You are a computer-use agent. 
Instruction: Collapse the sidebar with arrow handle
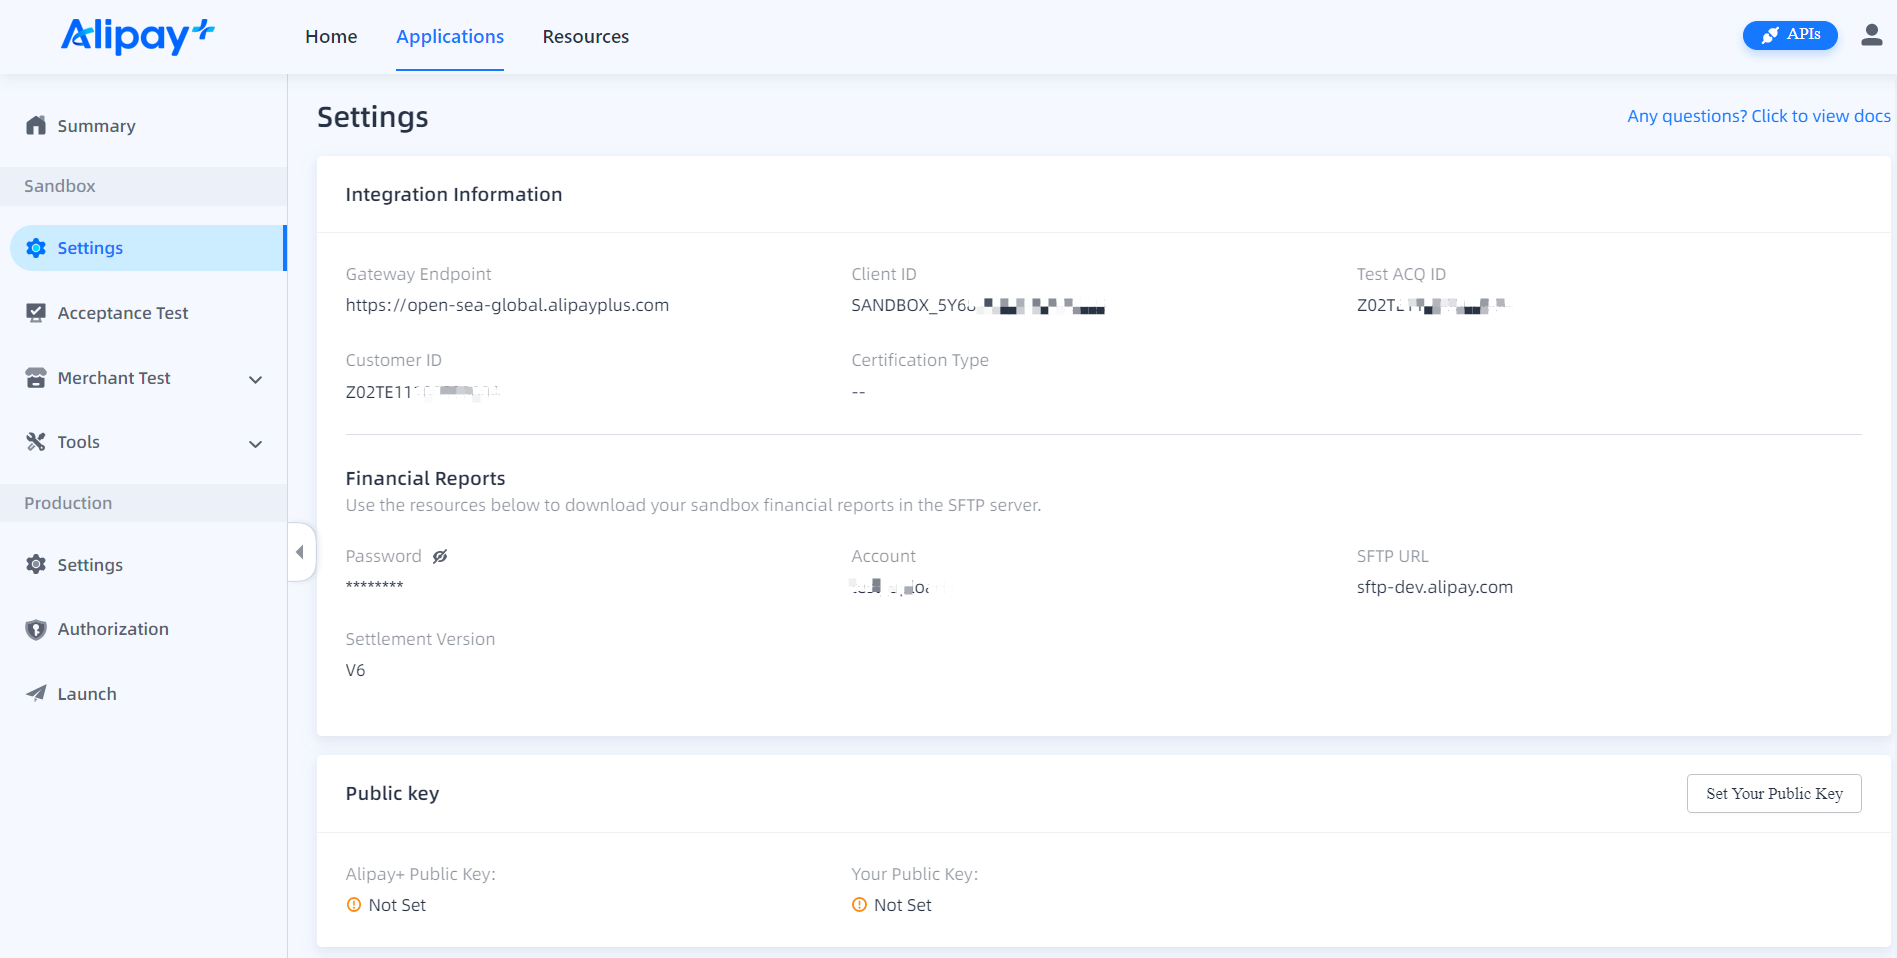pyautogui.click(x=300, y=552)
